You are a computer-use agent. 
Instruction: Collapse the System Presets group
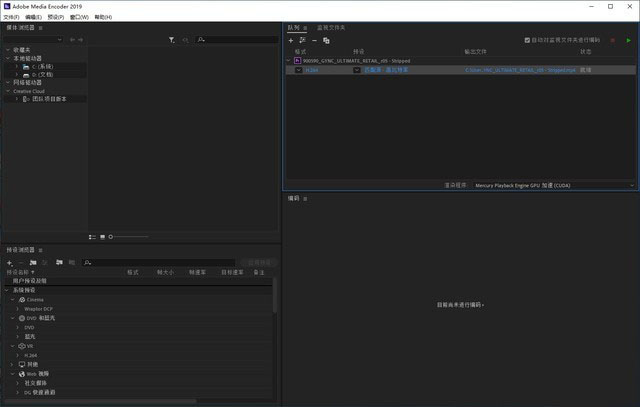tap(7, 290)
